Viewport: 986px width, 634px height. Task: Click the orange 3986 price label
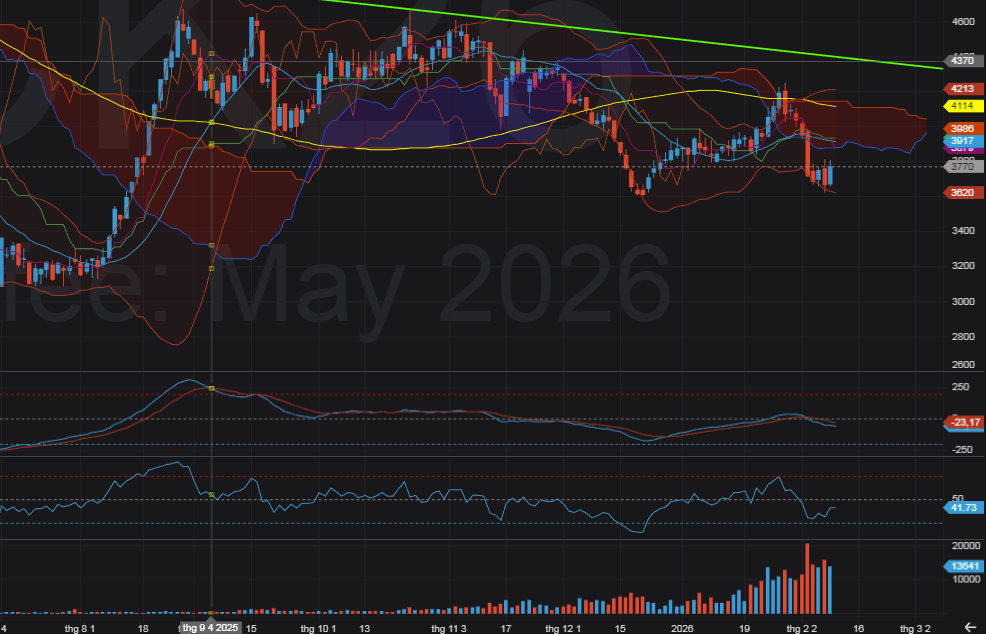(962, 129)
